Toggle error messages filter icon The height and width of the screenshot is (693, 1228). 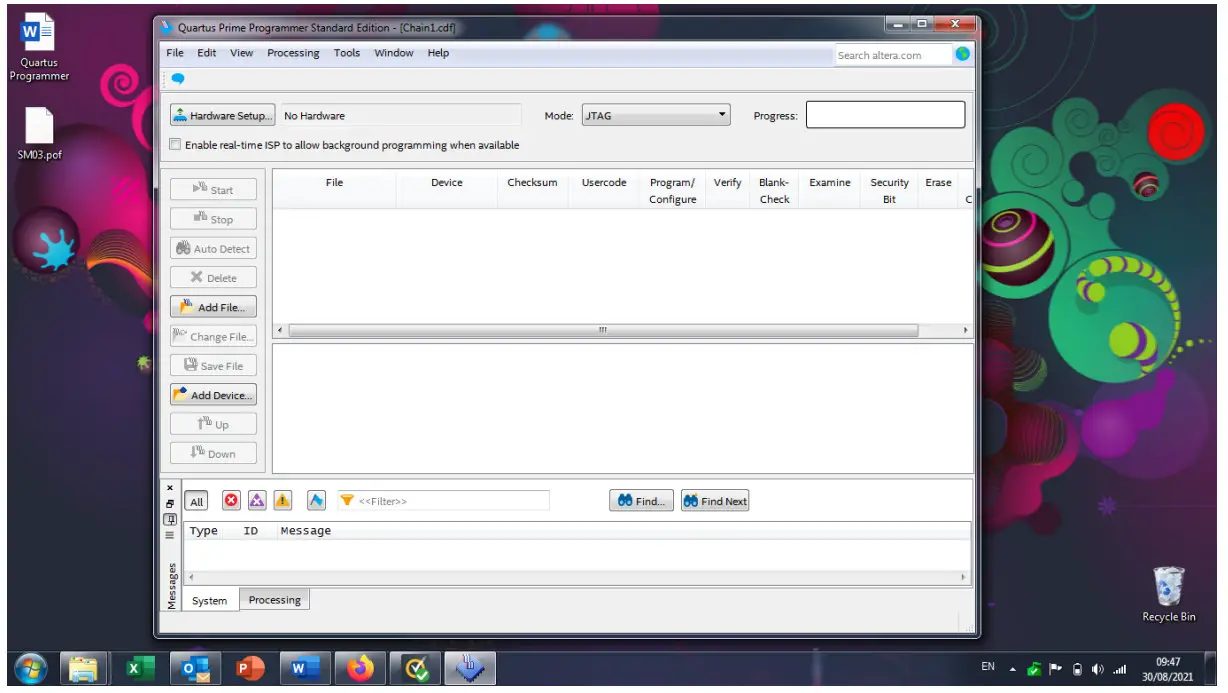click(231, 501)
